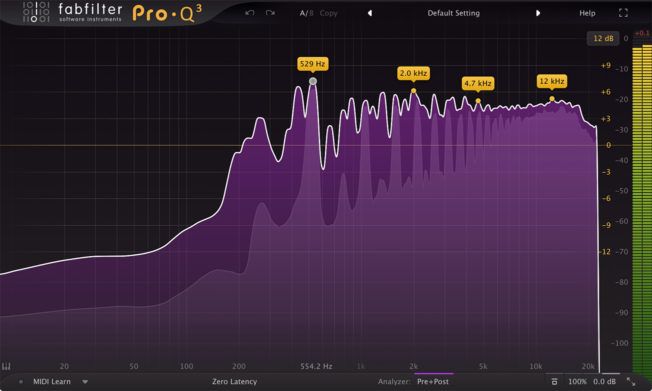Image resolution: width=652 pixels, height=391 pixels.
Task: Enter full screen mode icon
Action: pos(623,13)
